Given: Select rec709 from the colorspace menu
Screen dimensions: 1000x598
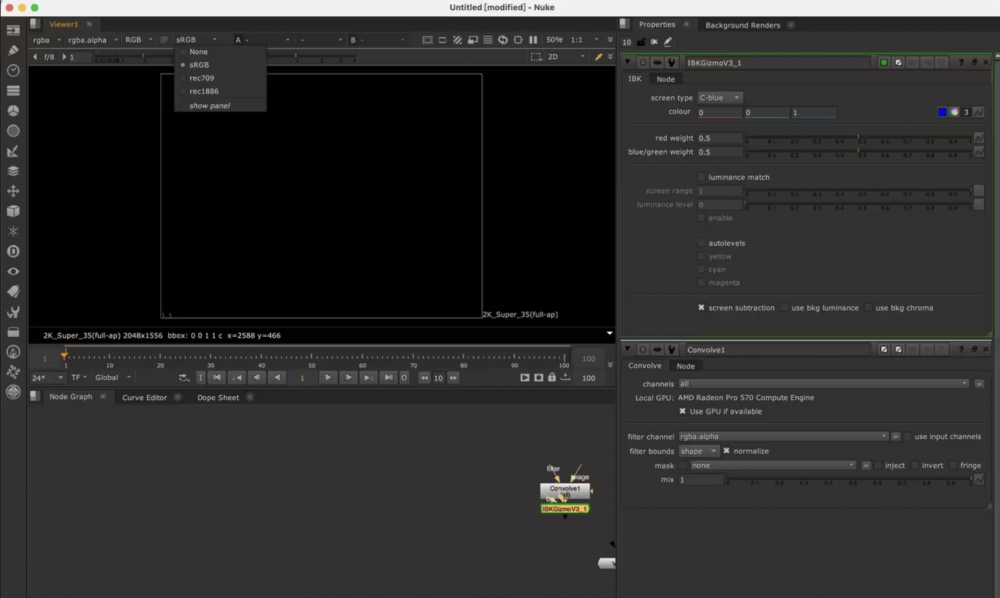Looking at the screenshot, I should (202, 78).
